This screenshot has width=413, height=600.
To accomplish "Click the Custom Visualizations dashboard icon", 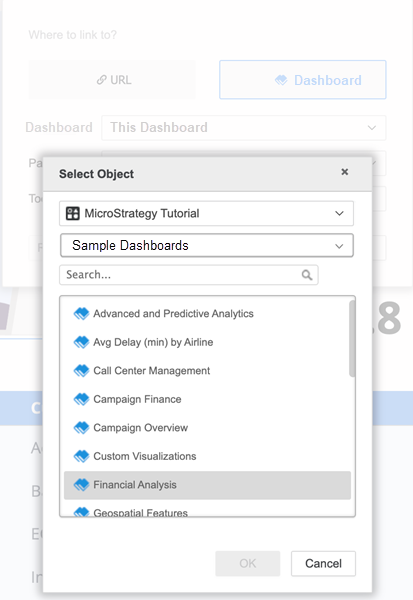I will [81, 456].
